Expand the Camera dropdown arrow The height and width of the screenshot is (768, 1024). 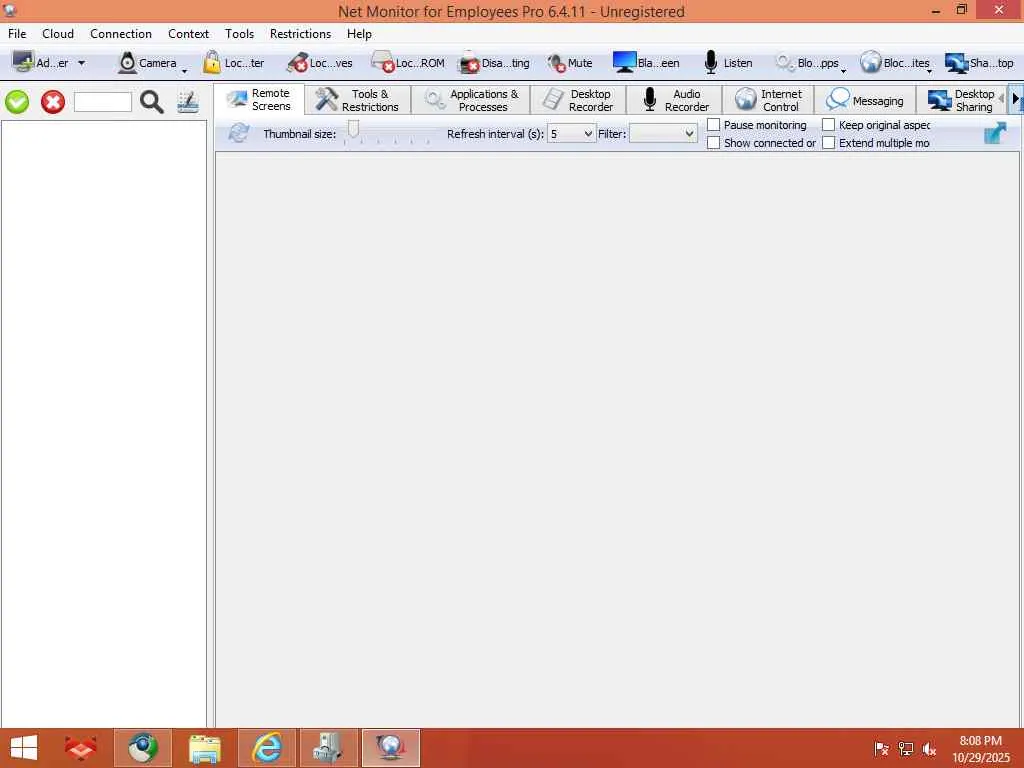[x=184, y=71]
